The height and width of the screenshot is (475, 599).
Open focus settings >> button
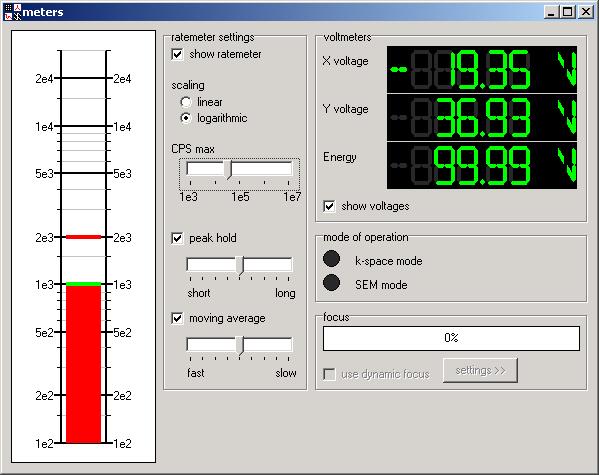pos(480,370)
